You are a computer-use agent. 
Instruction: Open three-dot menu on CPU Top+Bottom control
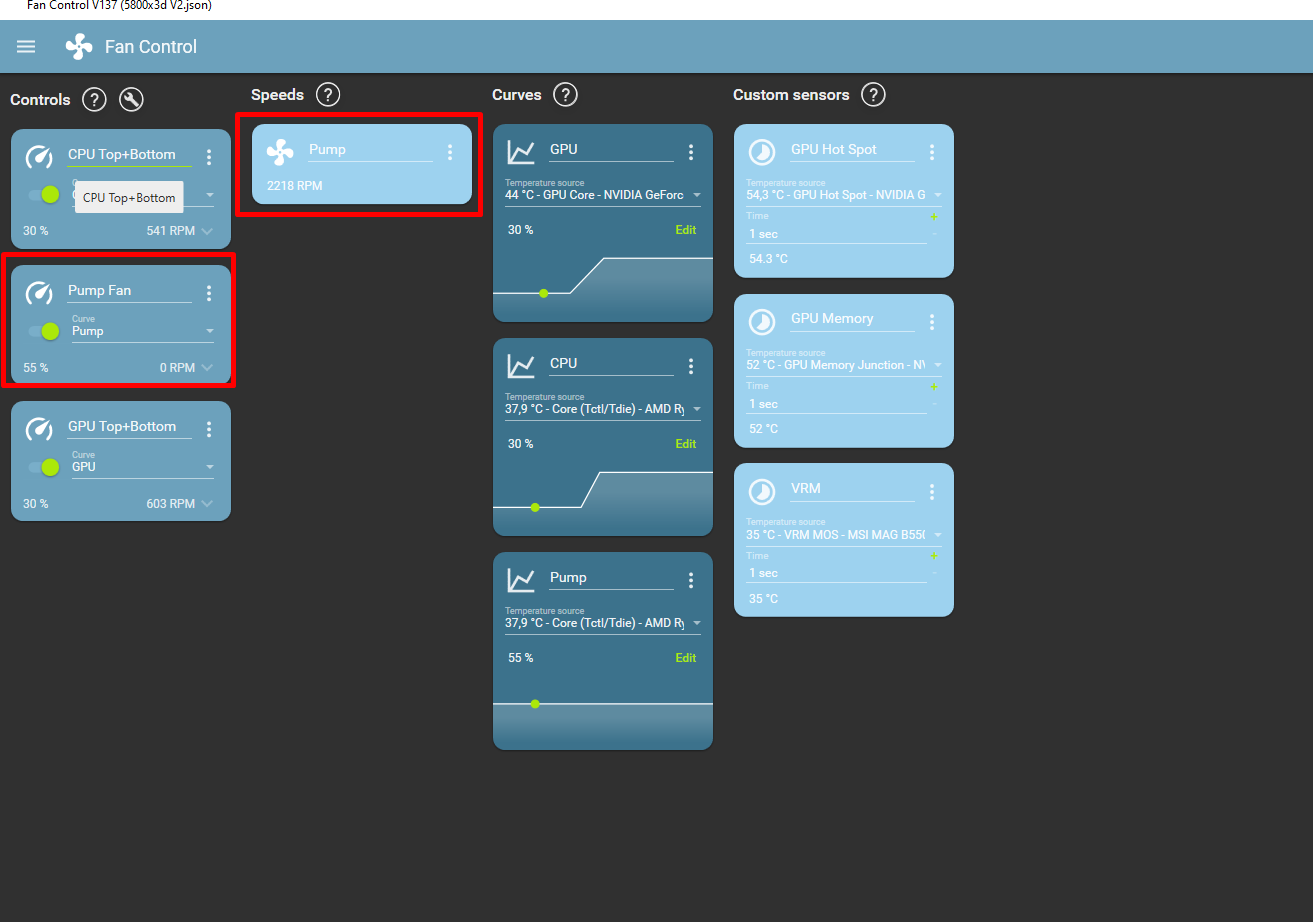pyautogui.click(x=209, y=156)
